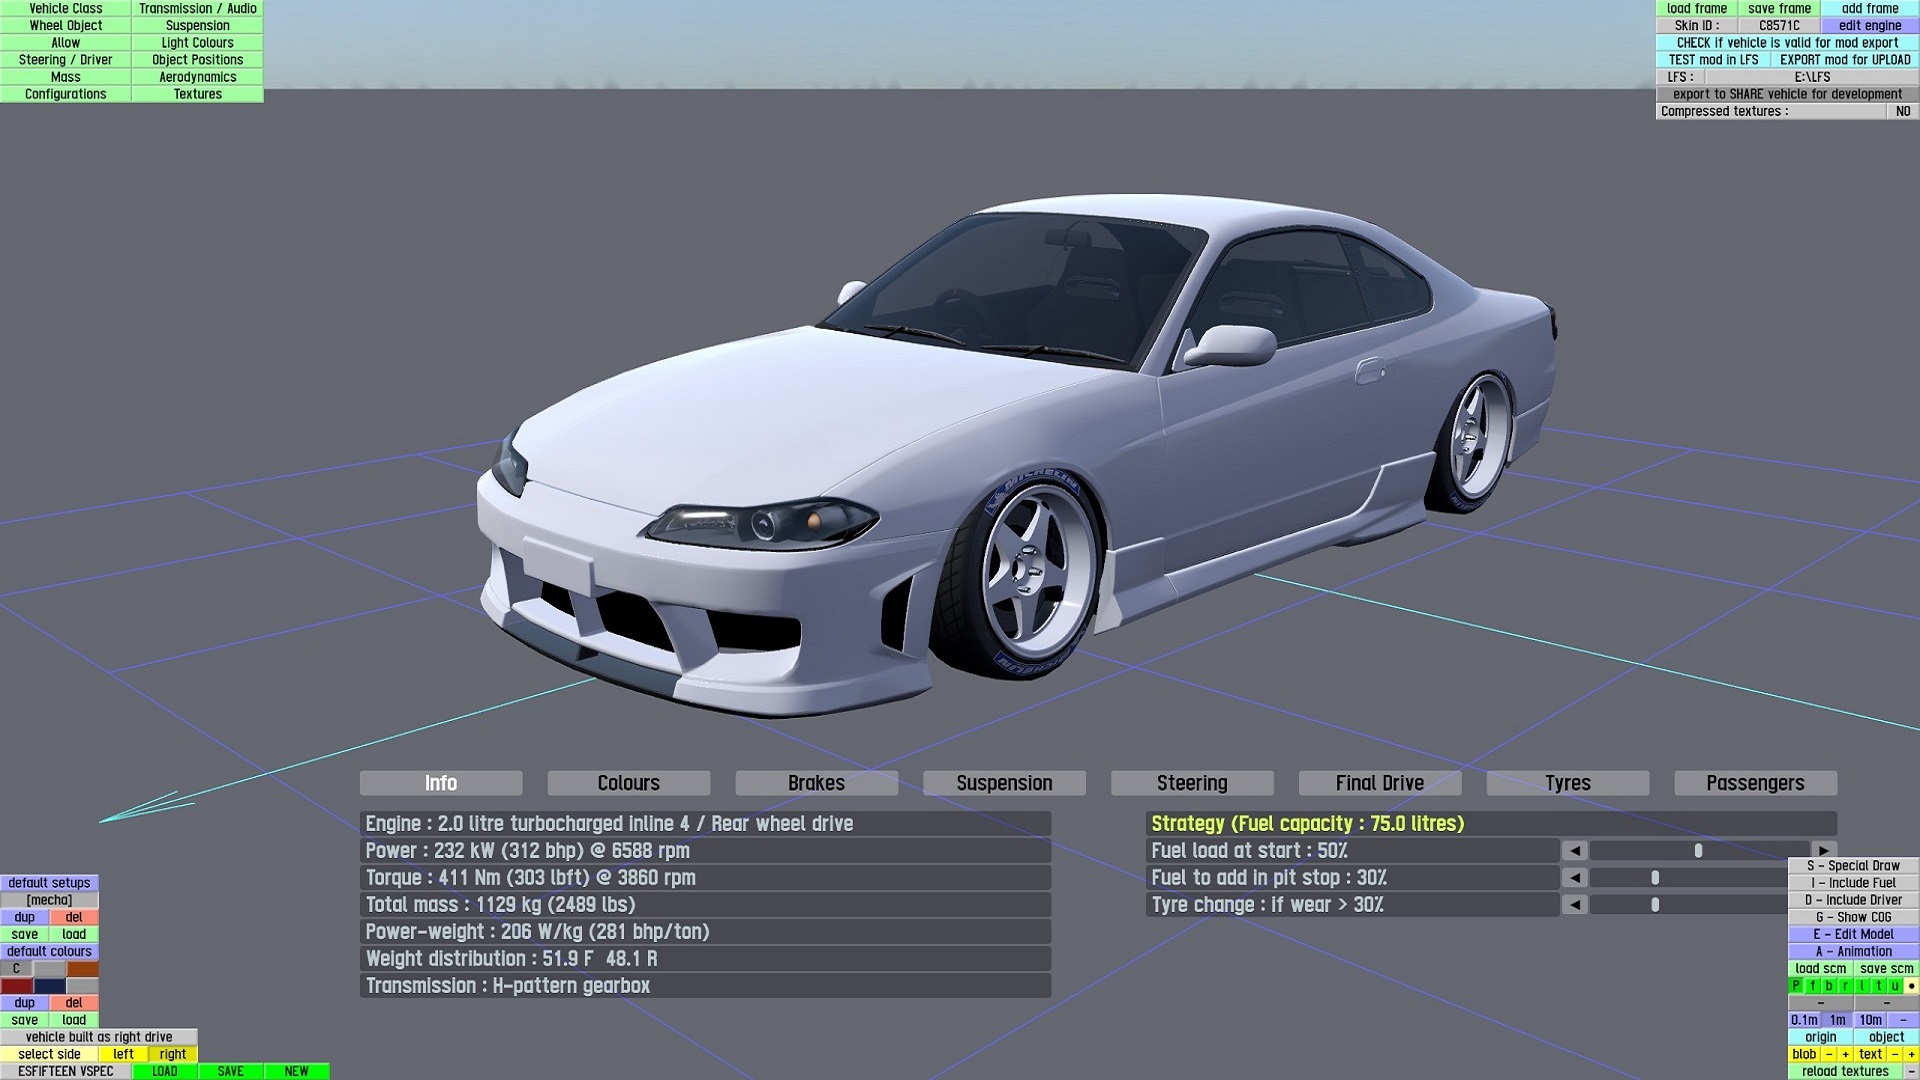
Task: Toggle Compressed textures NO button
Action: coord(1902,111)
